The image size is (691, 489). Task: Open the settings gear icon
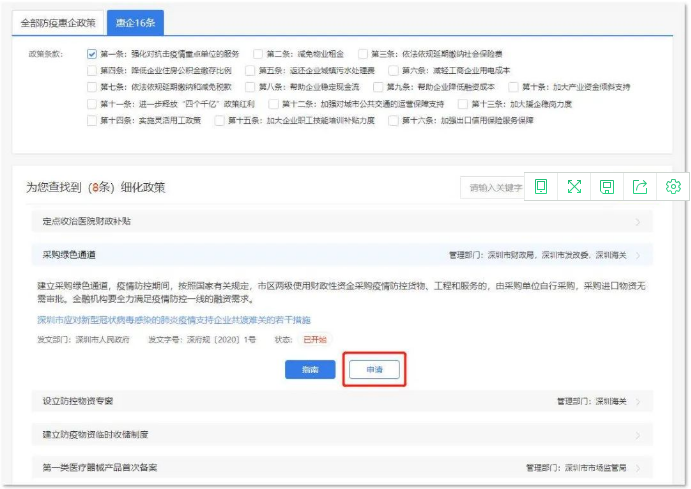coord(673,186)
